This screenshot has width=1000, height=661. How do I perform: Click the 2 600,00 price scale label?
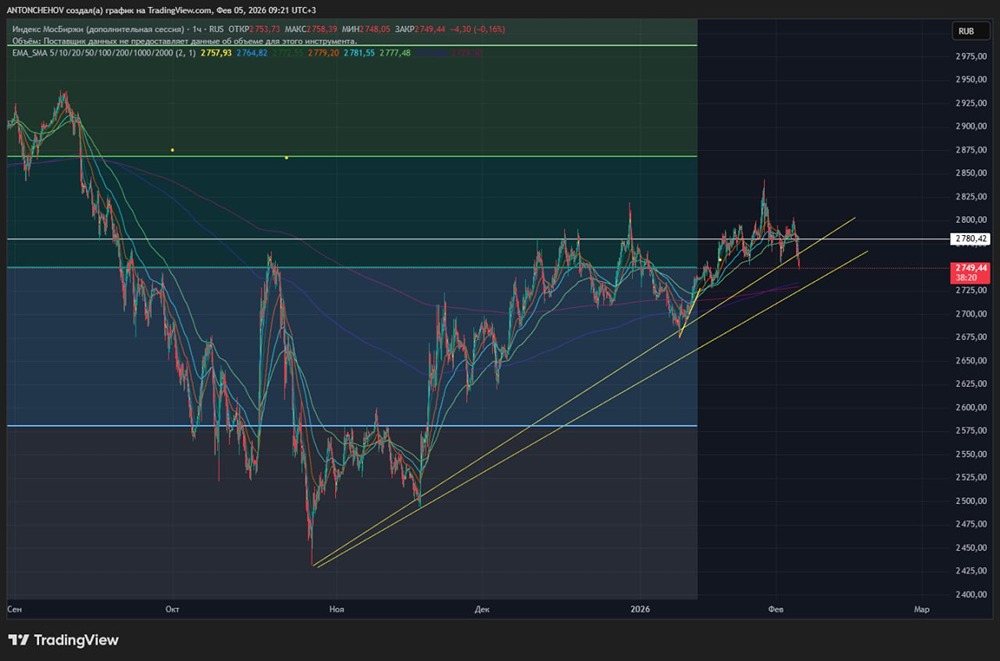click(x=971, y=407)
